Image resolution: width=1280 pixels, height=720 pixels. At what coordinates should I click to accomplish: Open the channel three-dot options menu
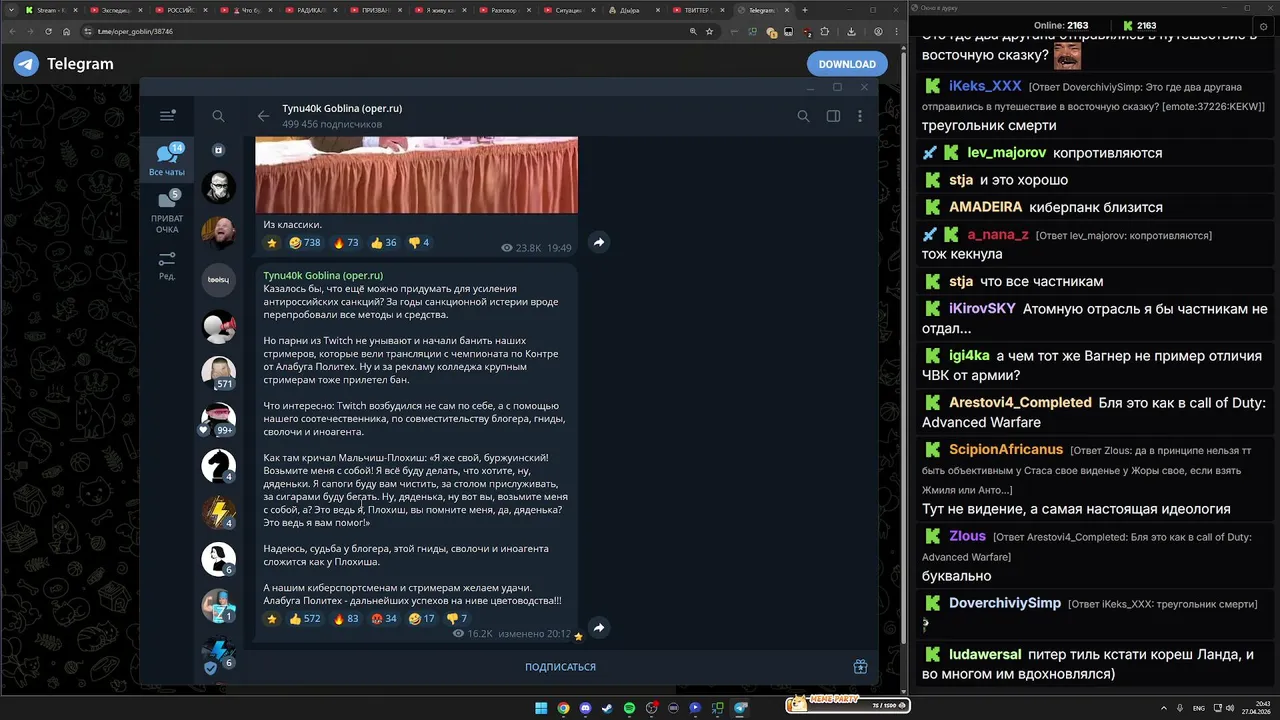[x=860, y=116]
